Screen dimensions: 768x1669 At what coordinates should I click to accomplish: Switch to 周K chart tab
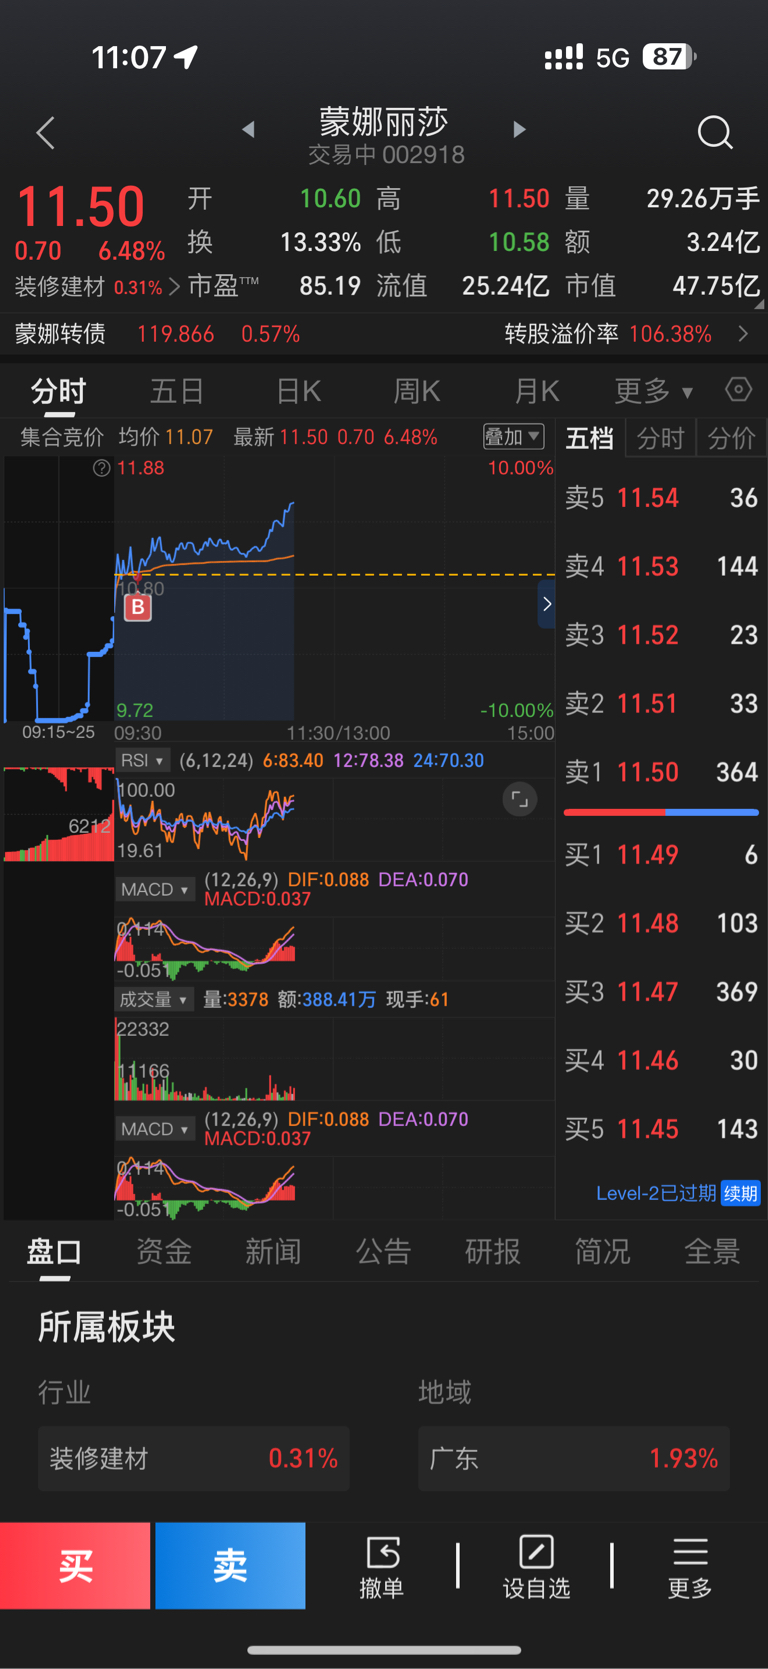click(x=417, y=391)
